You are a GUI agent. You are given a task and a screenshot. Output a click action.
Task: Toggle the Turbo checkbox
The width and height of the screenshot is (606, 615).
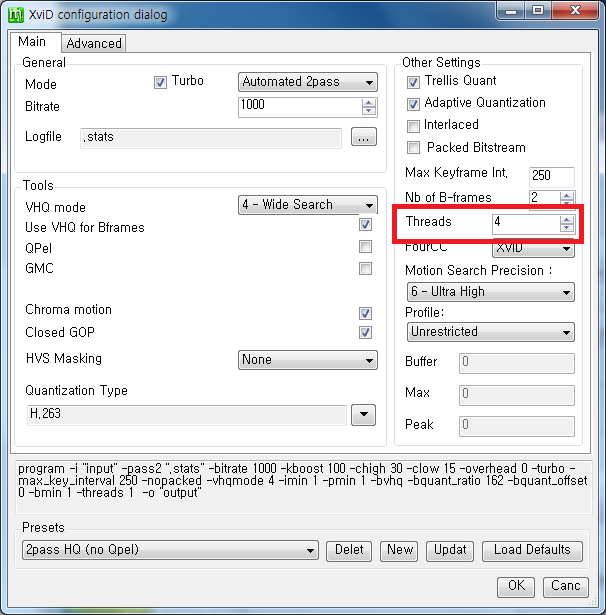point(160,82)
